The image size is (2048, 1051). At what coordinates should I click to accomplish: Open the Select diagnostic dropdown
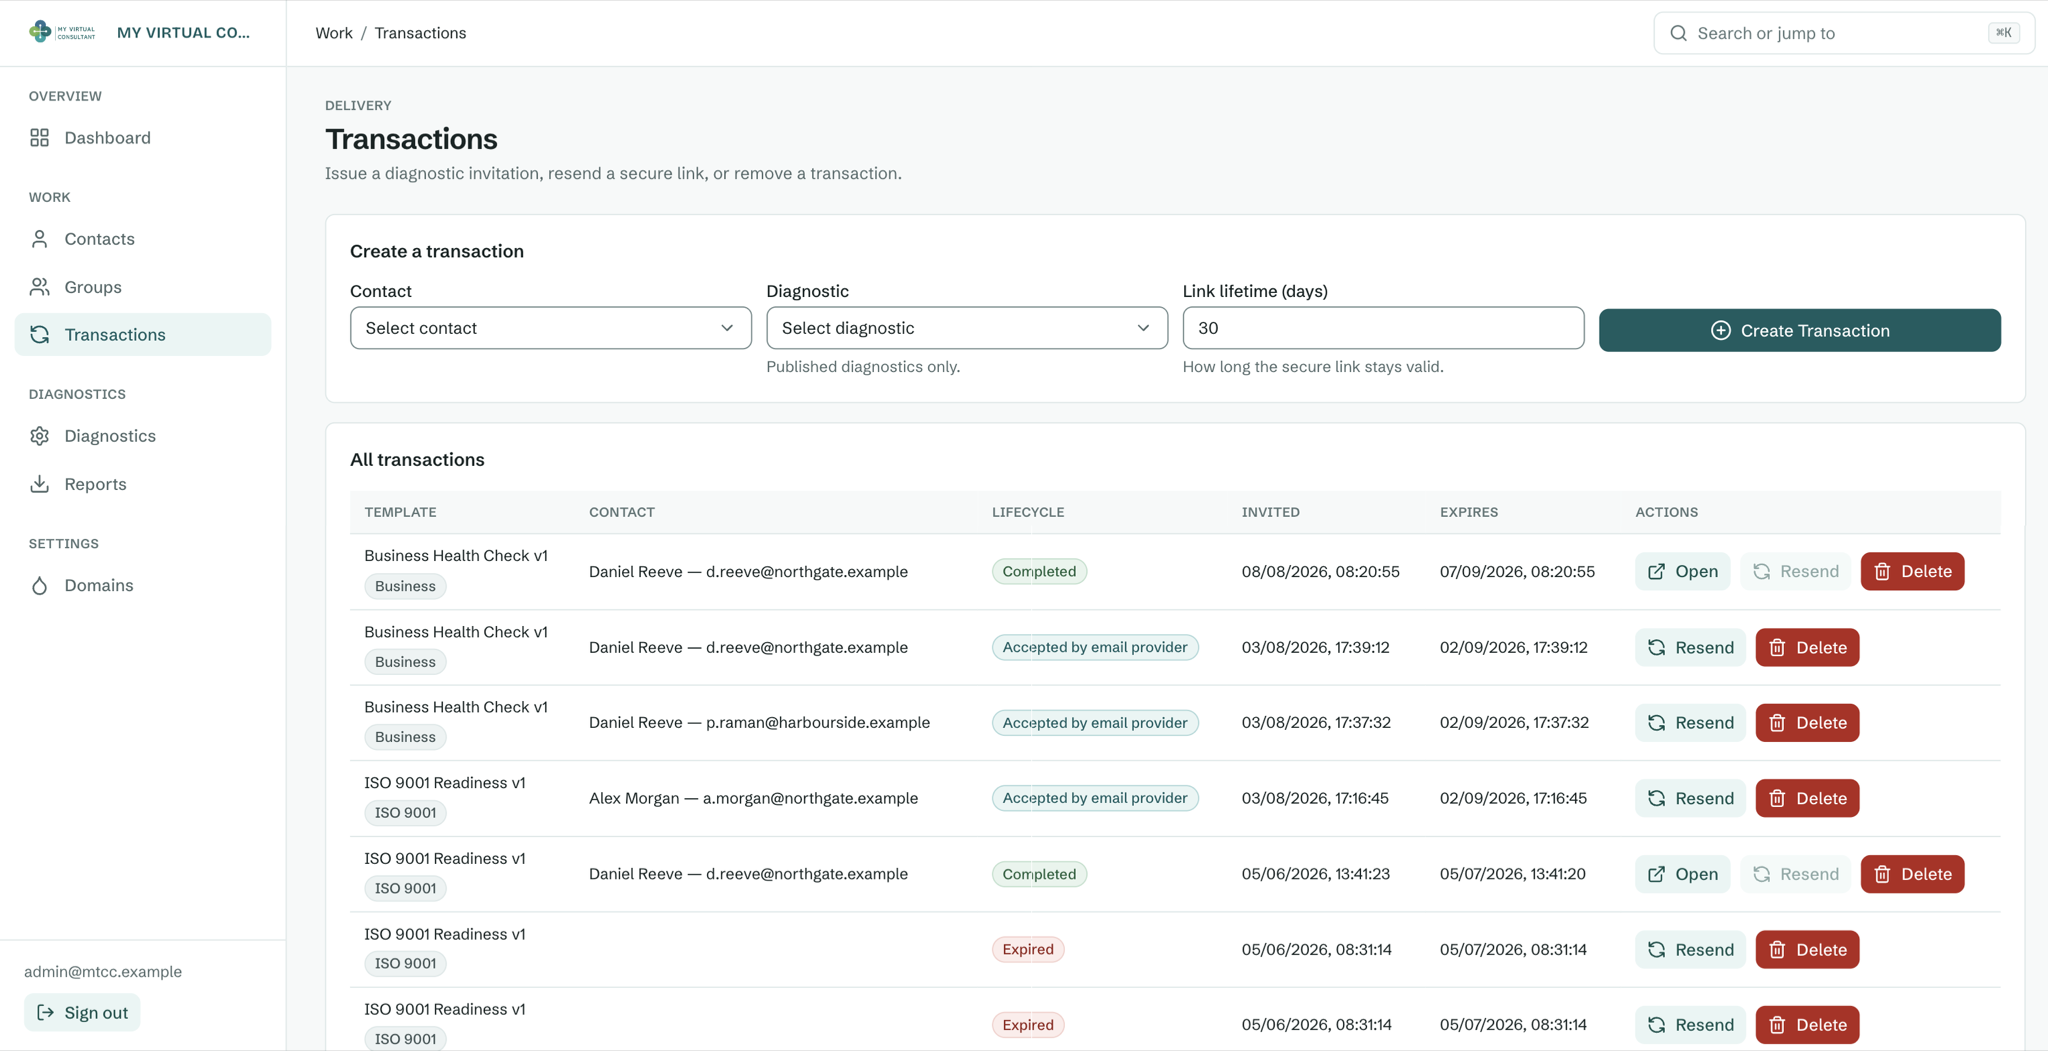[967, 328]
